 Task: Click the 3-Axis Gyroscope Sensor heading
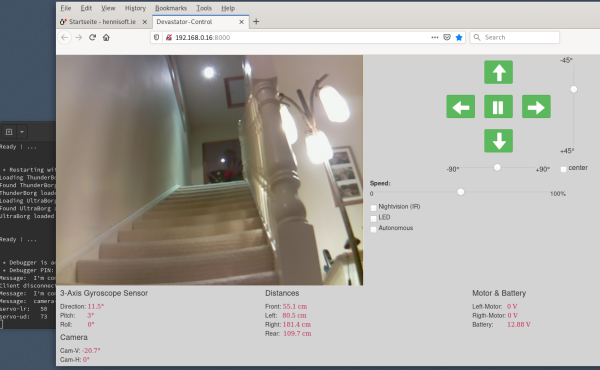tap(104, 293)
